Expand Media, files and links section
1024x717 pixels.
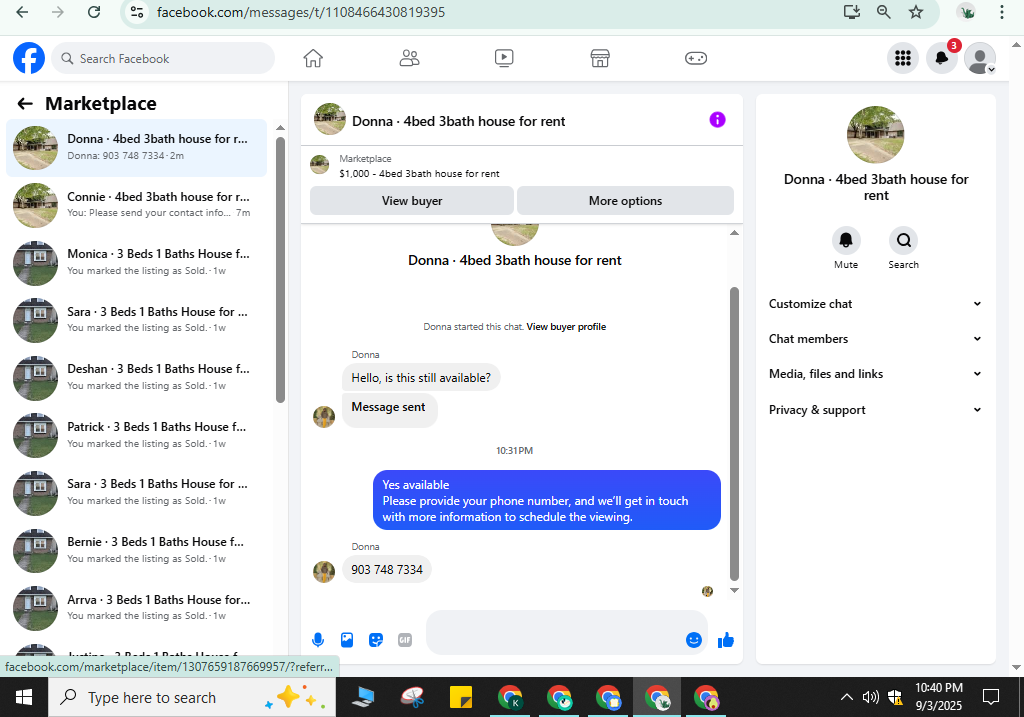[875, 374]
